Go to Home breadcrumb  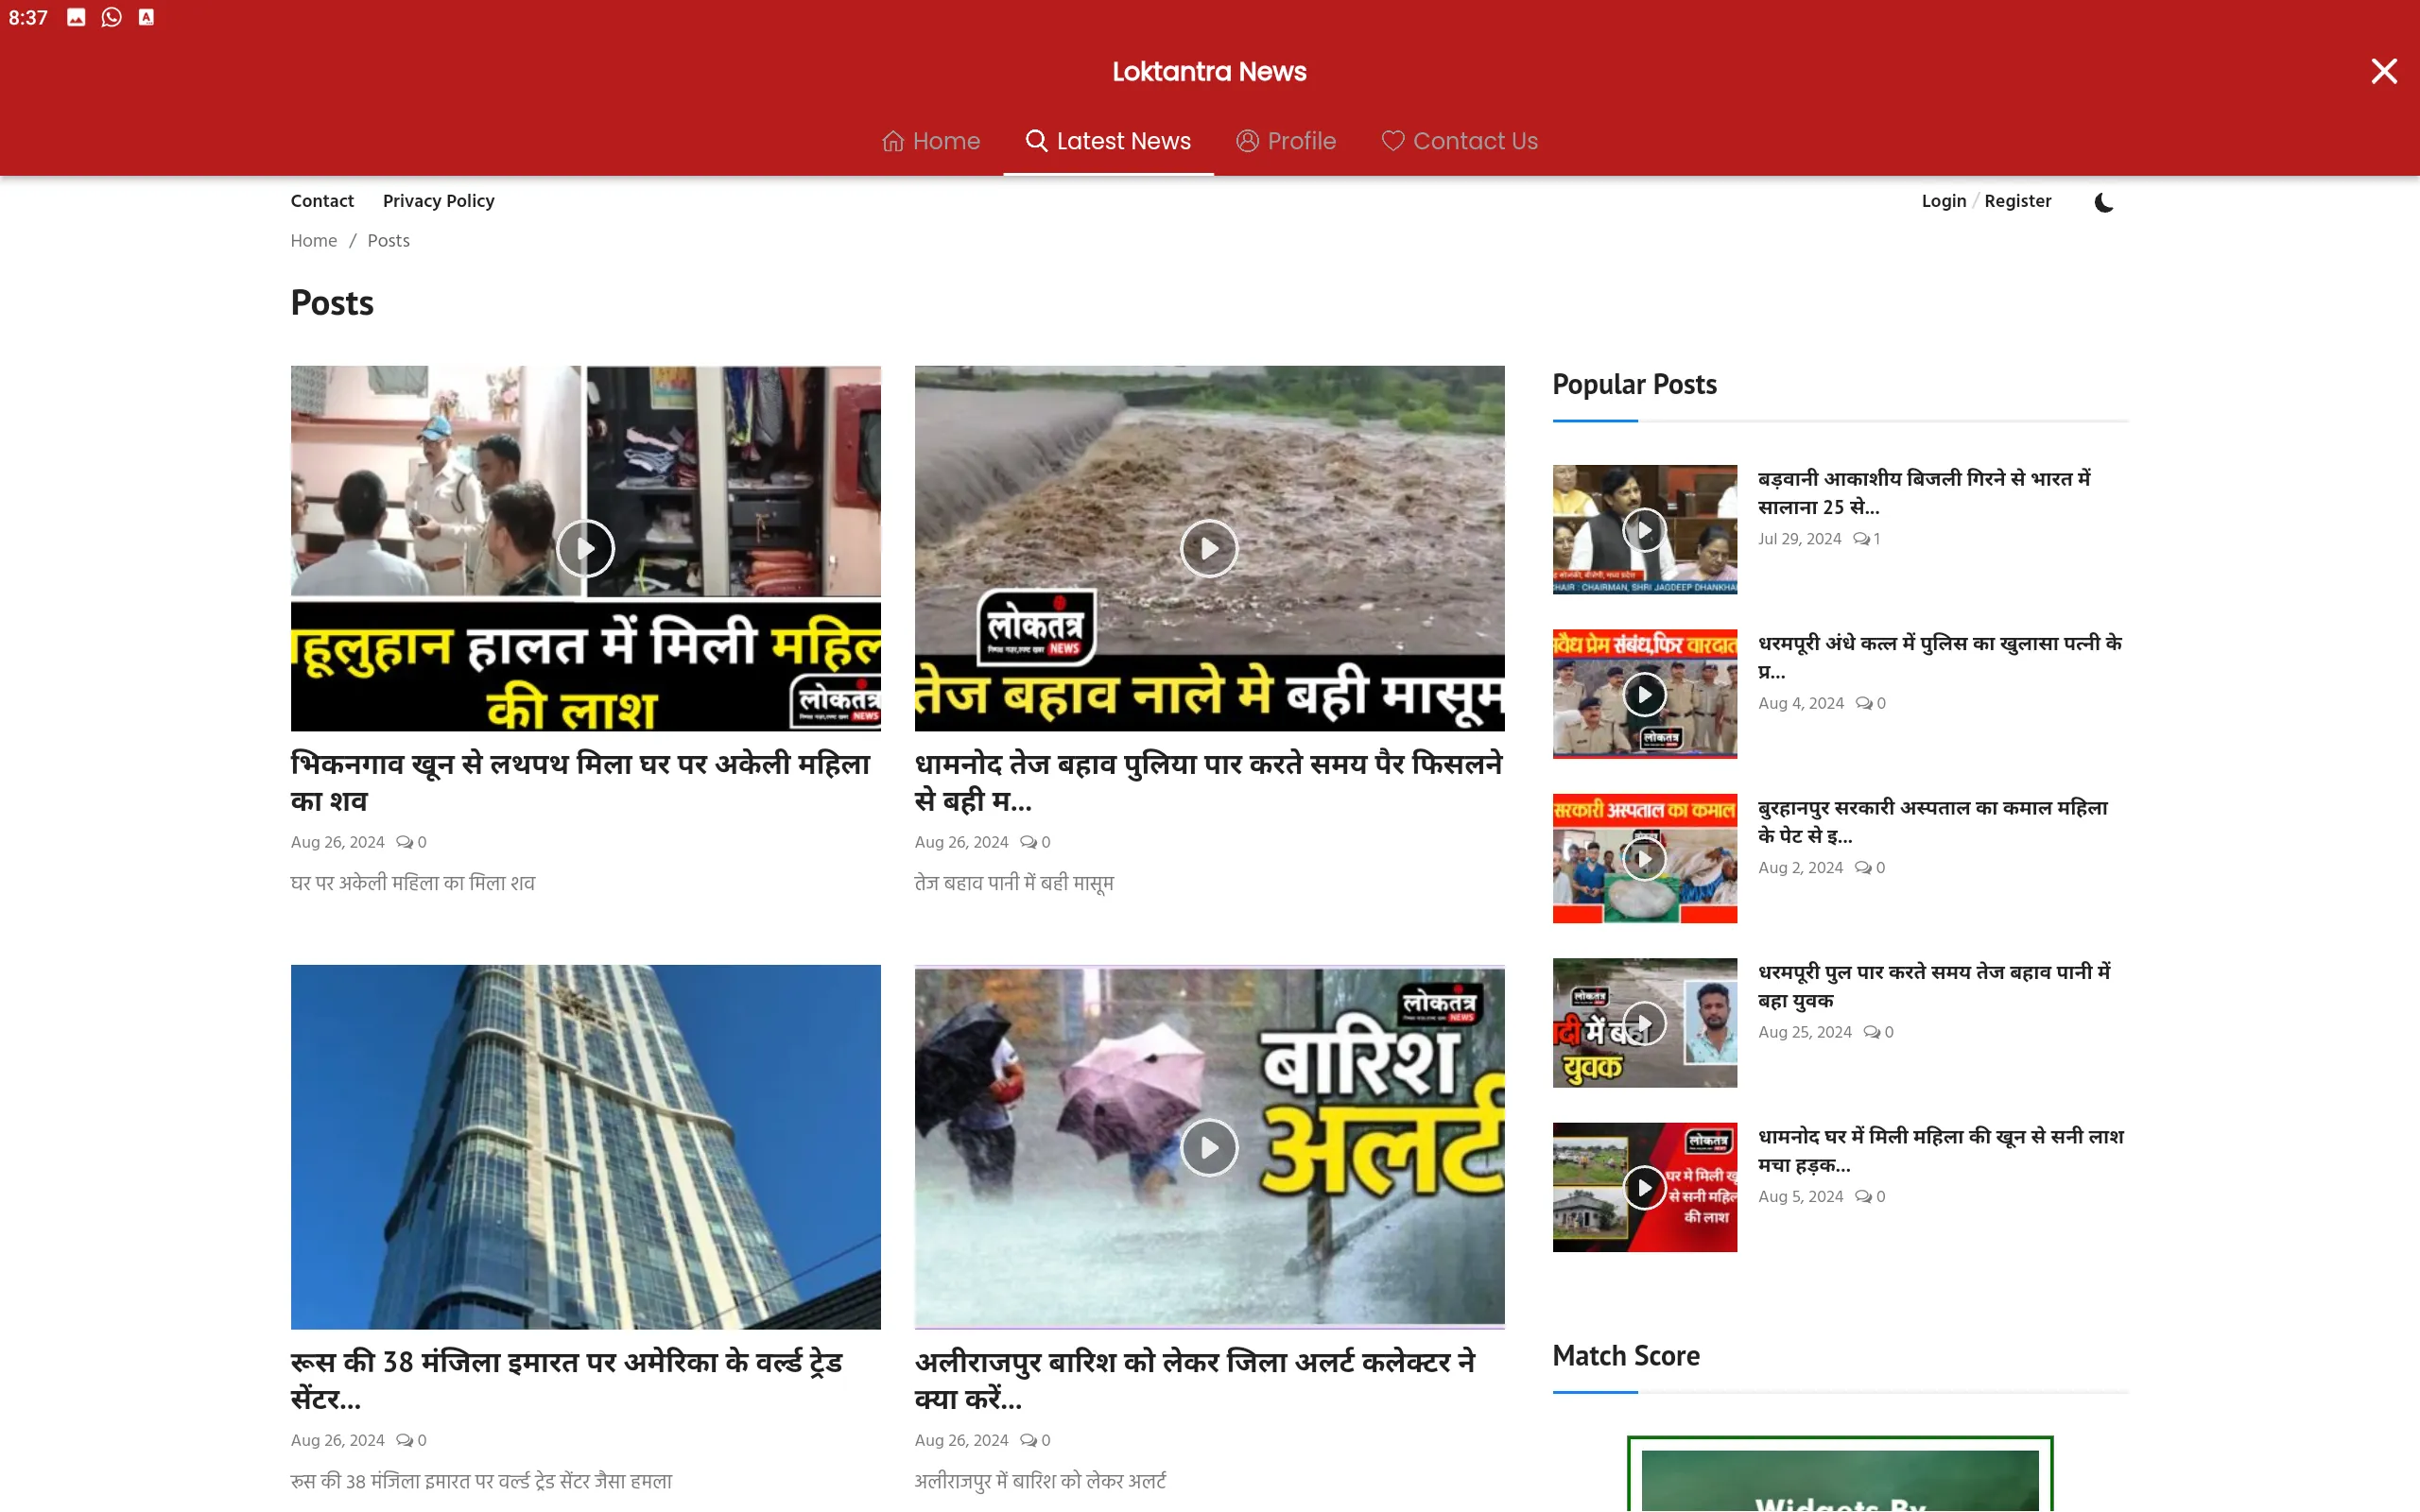click(x=314, y=241)
